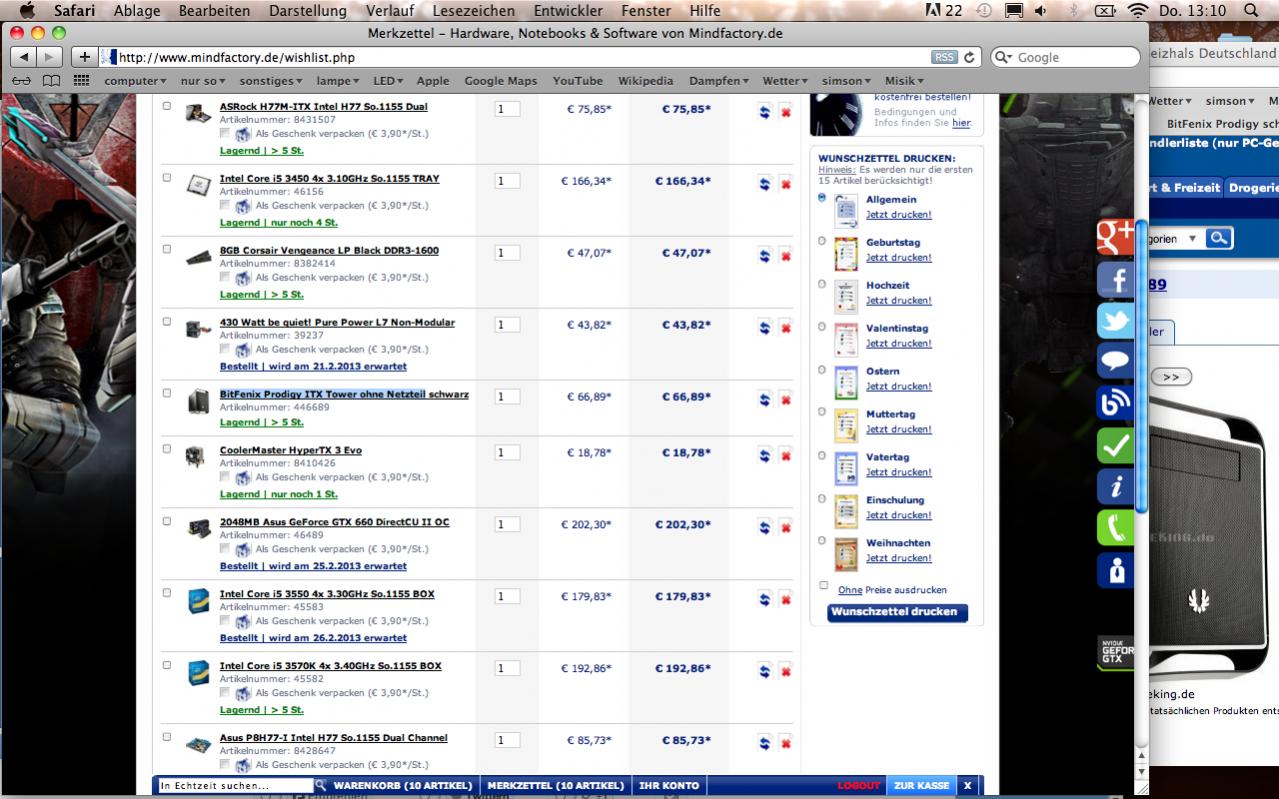The image size is (1279, 799).
Task: Click the green checkmark sidebar icon
Action: pos(1115,445)
